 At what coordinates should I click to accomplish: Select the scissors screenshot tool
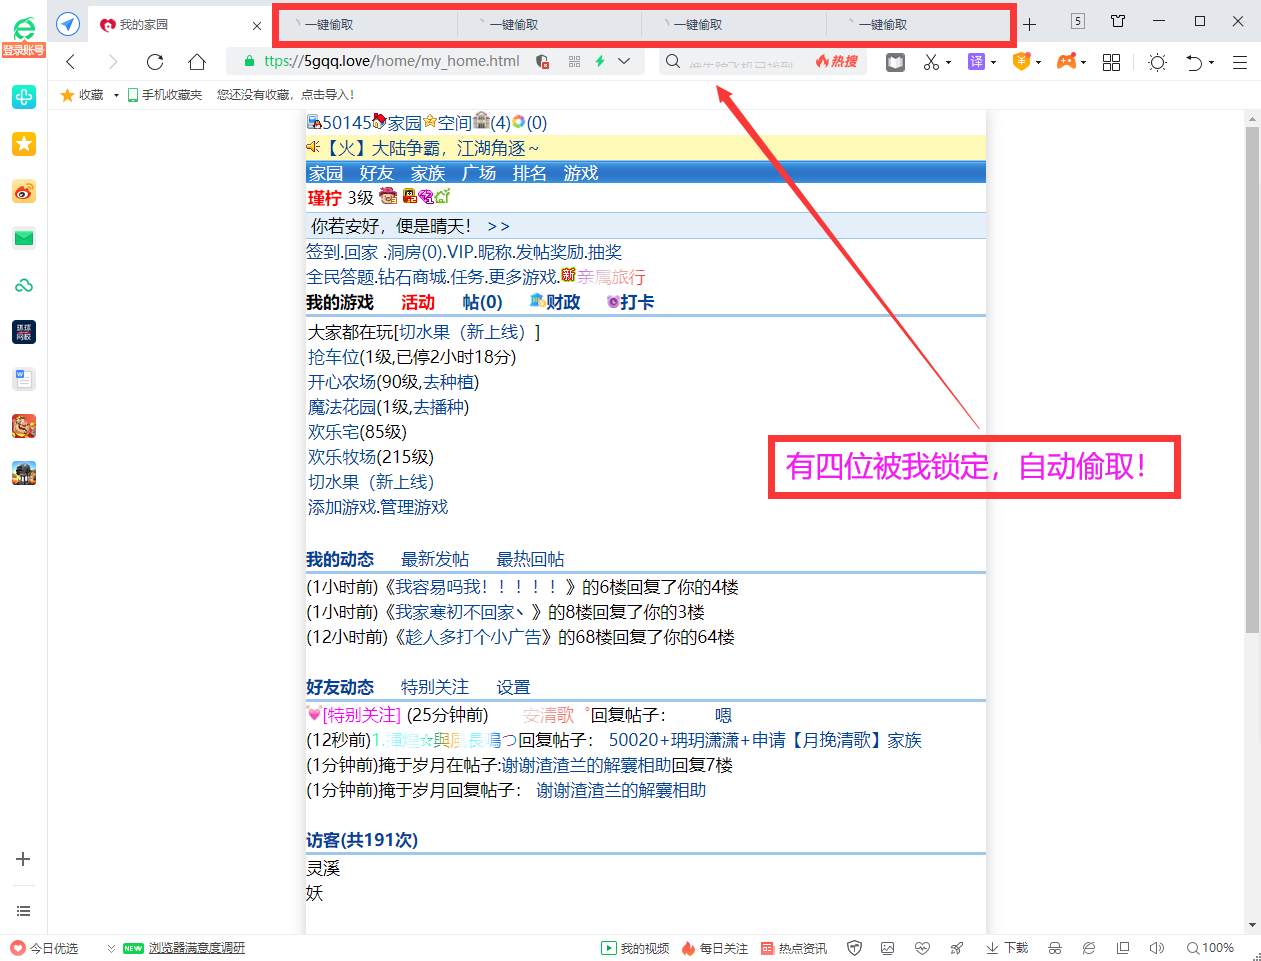[x=931, y=62]
